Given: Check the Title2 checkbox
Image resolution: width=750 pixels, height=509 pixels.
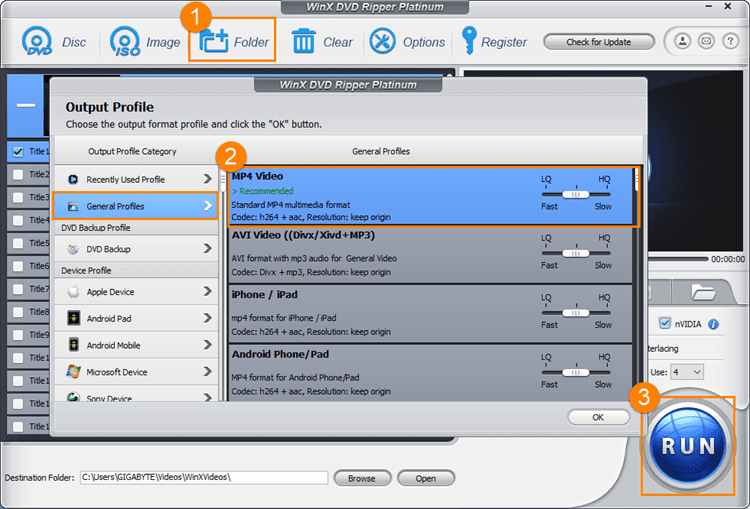Looking at the screenshot, I should tap(18, 175).
